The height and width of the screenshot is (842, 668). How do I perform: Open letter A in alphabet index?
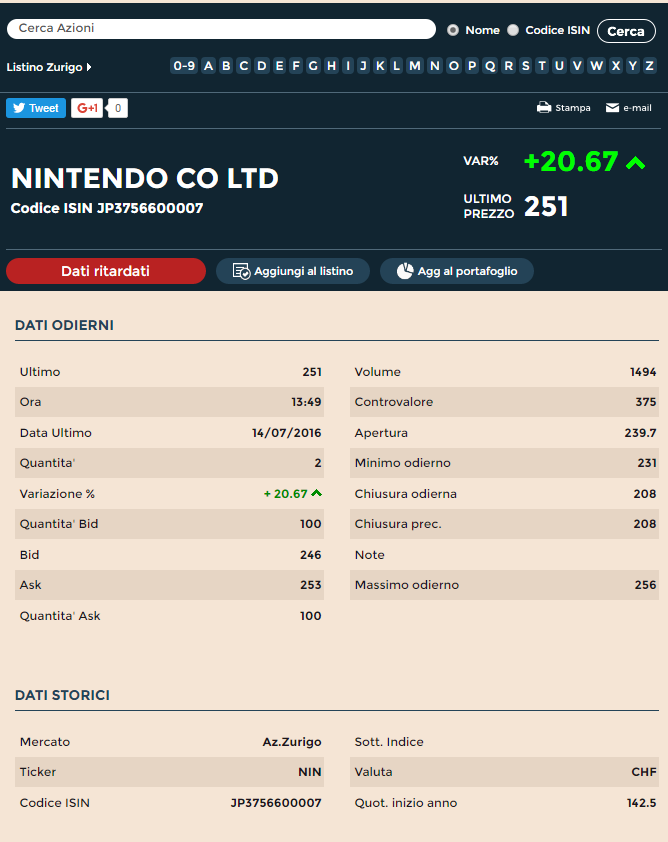pyautogui.click(x=209, y=66)
